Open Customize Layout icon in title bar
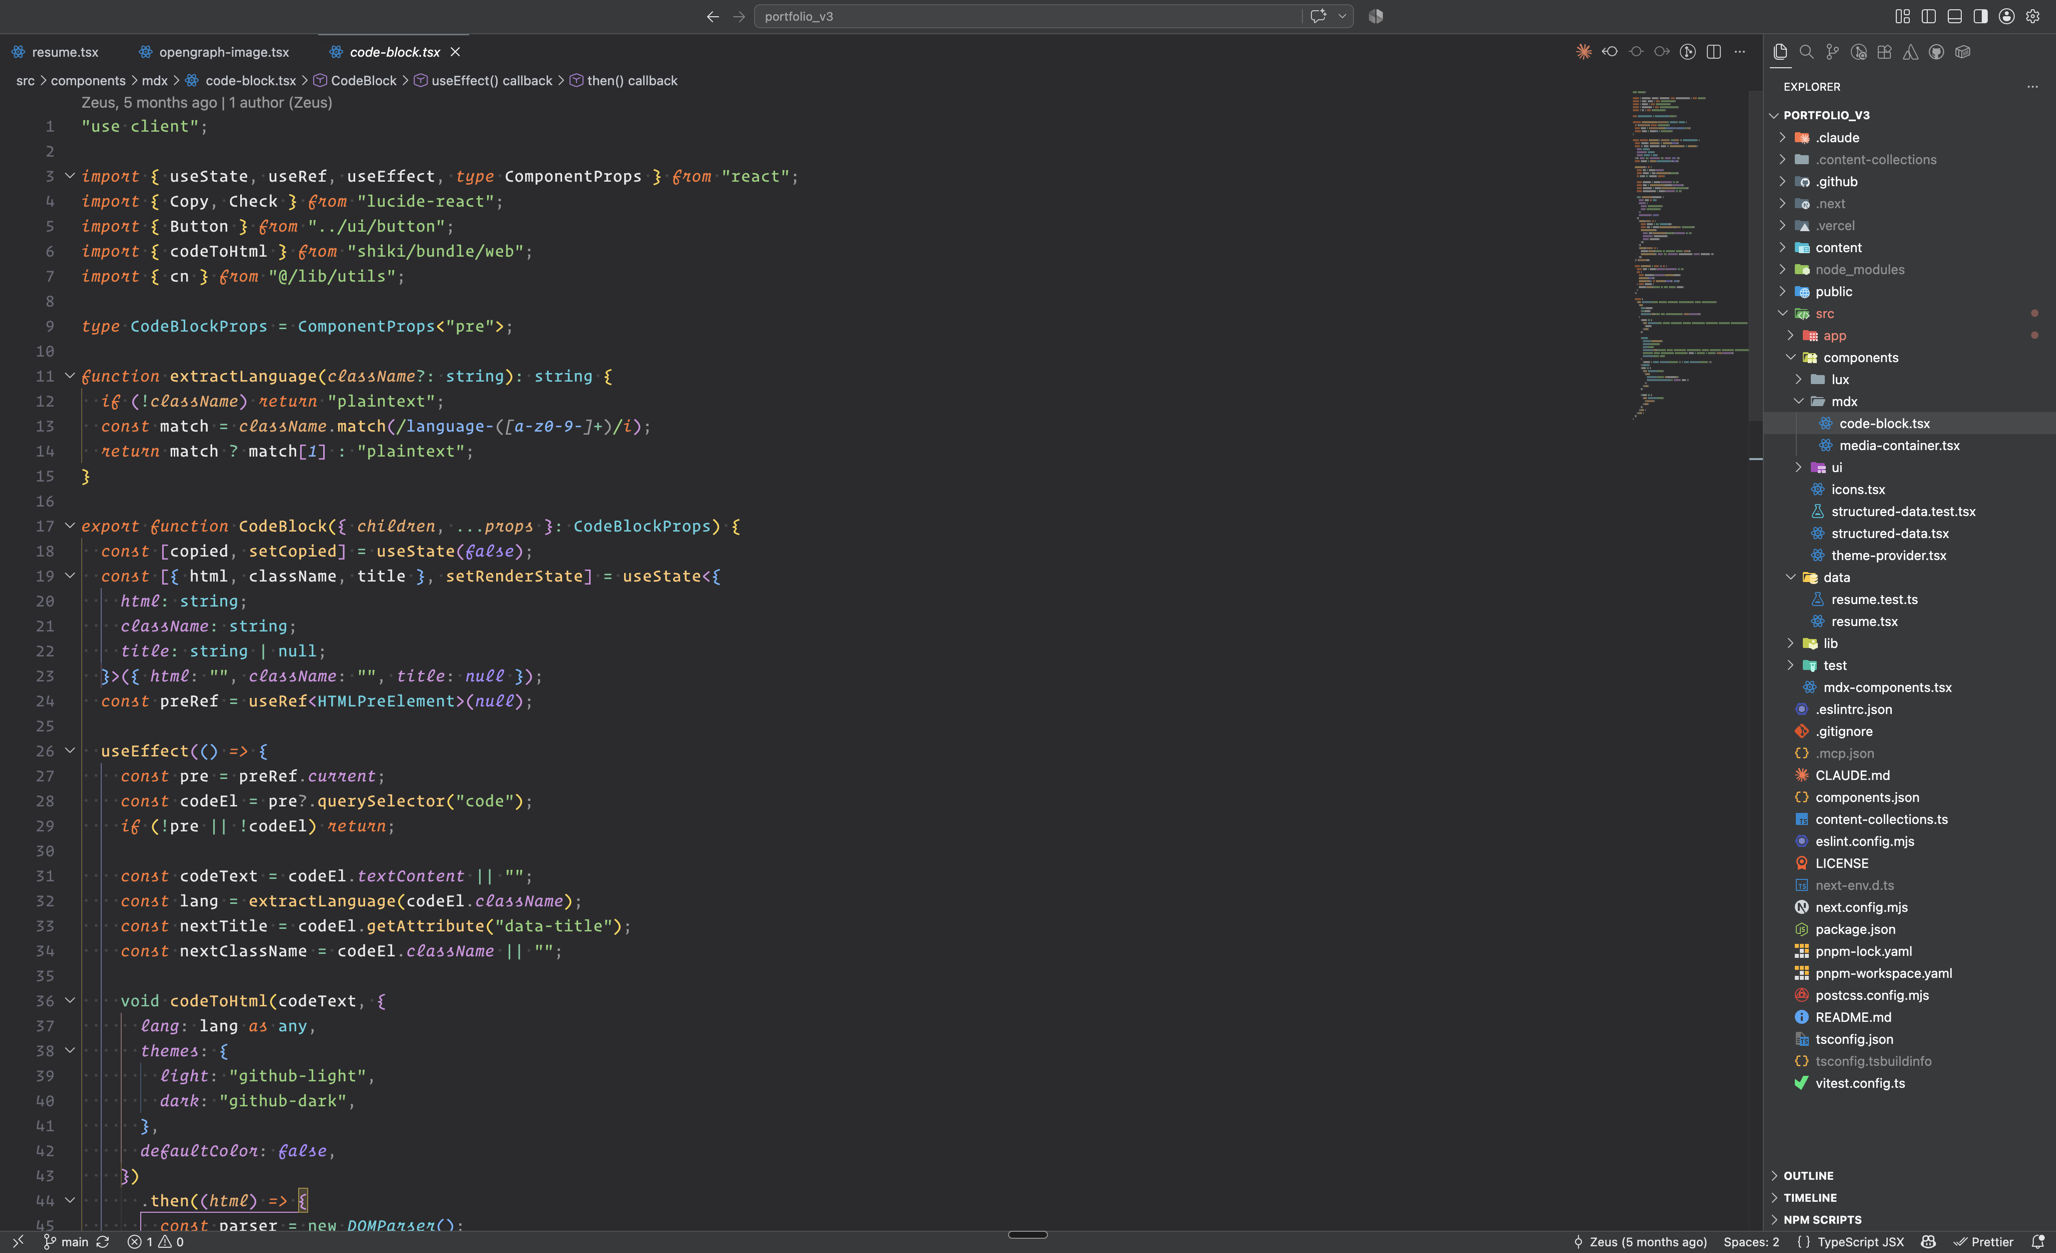 pos(1902,16)
